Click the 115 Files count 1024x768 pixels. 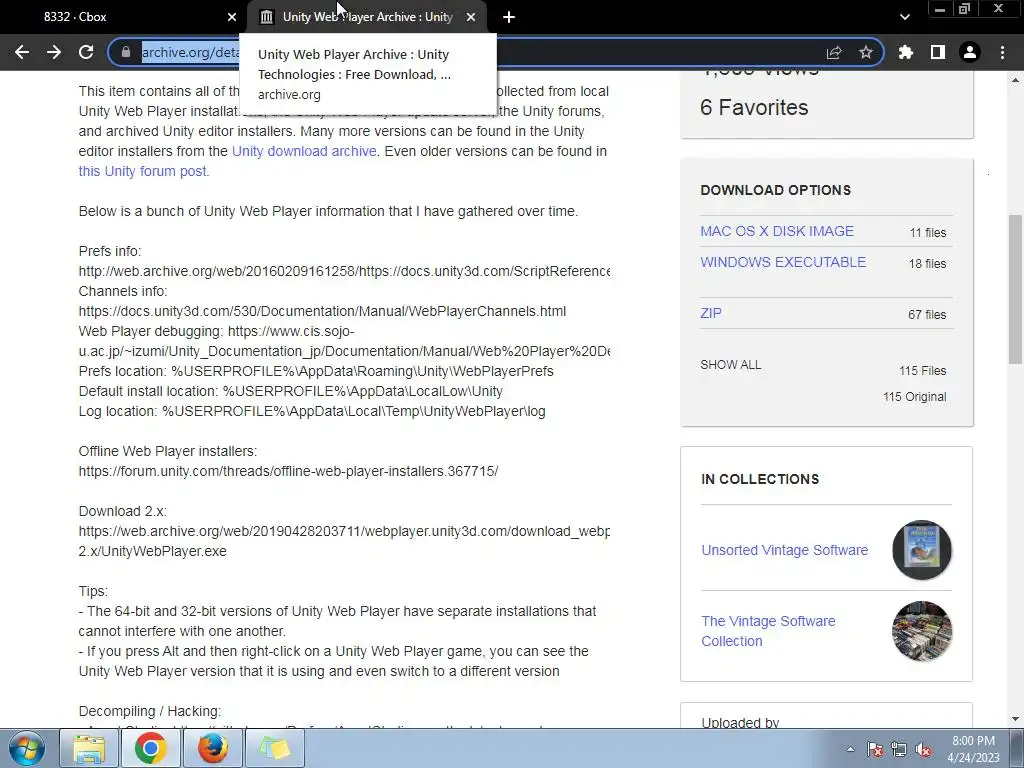[x=922, y=370]
